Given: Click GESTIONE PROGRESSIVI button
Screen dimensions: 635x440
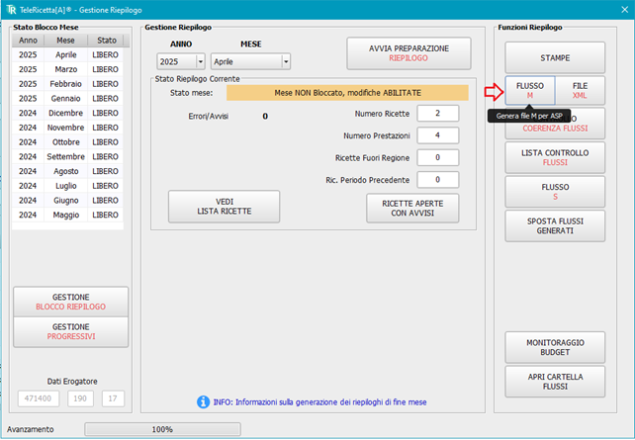Looking at the screenshot, I should pyautogui.click(x=71, y=332).
